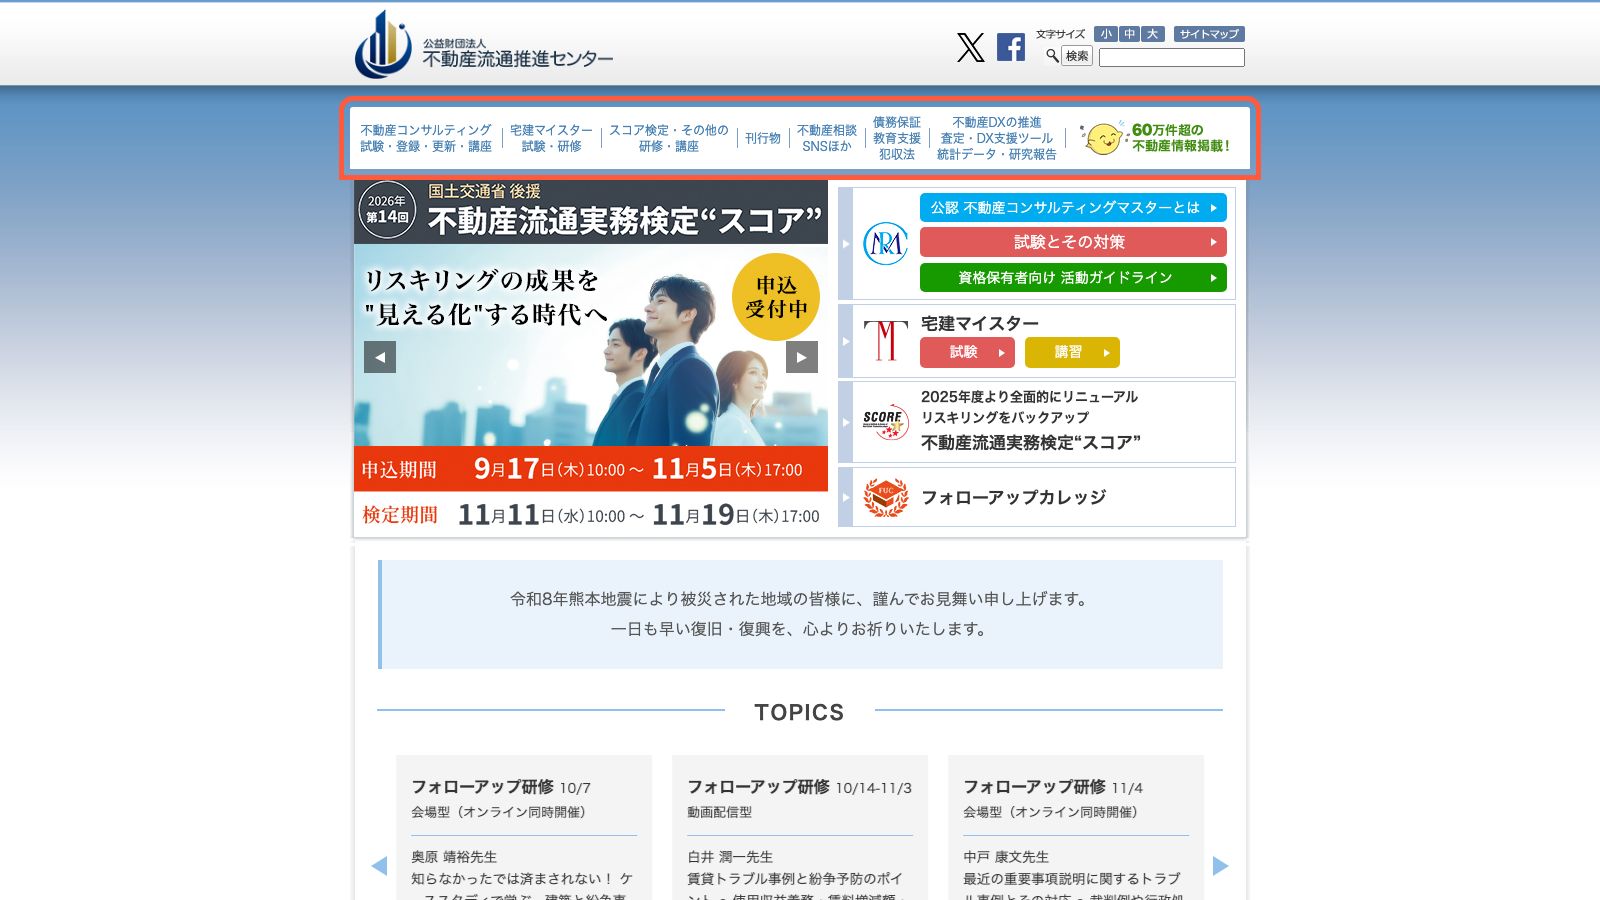The image size is (1600, 900).
Task: Click the 宅建マイスター 試験 button
Action: click(x=967, y=352)
